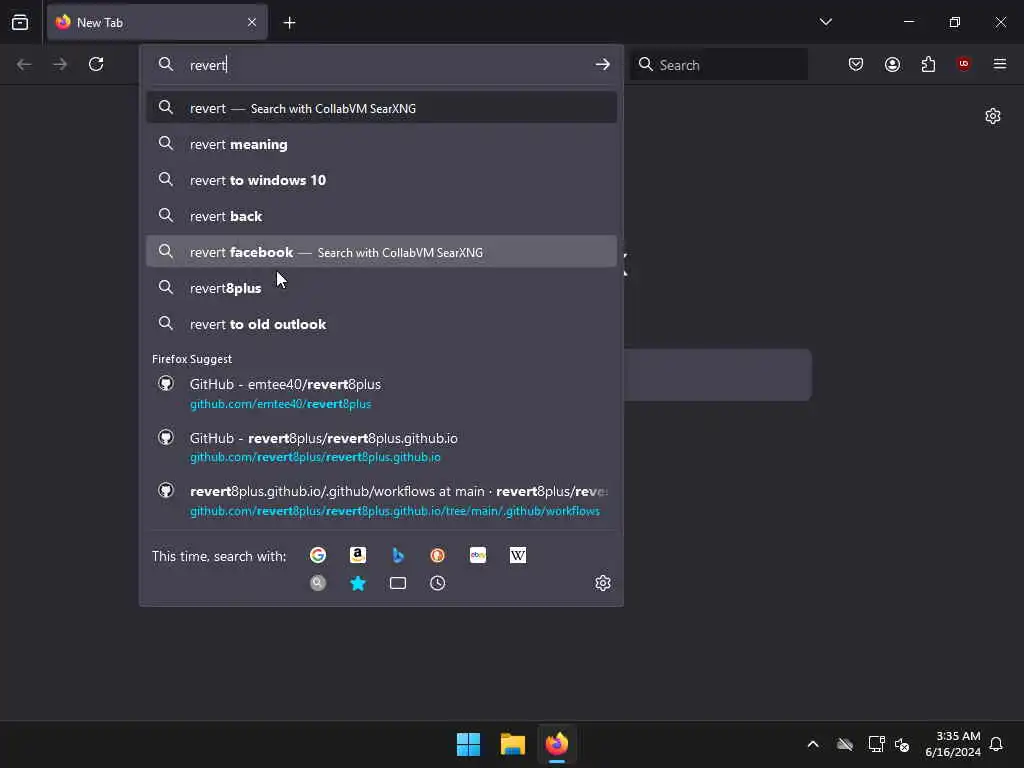Viewport: 1024px width, 768px height.
Task: Search this time with Bing
Action: [x=398, y=555]
